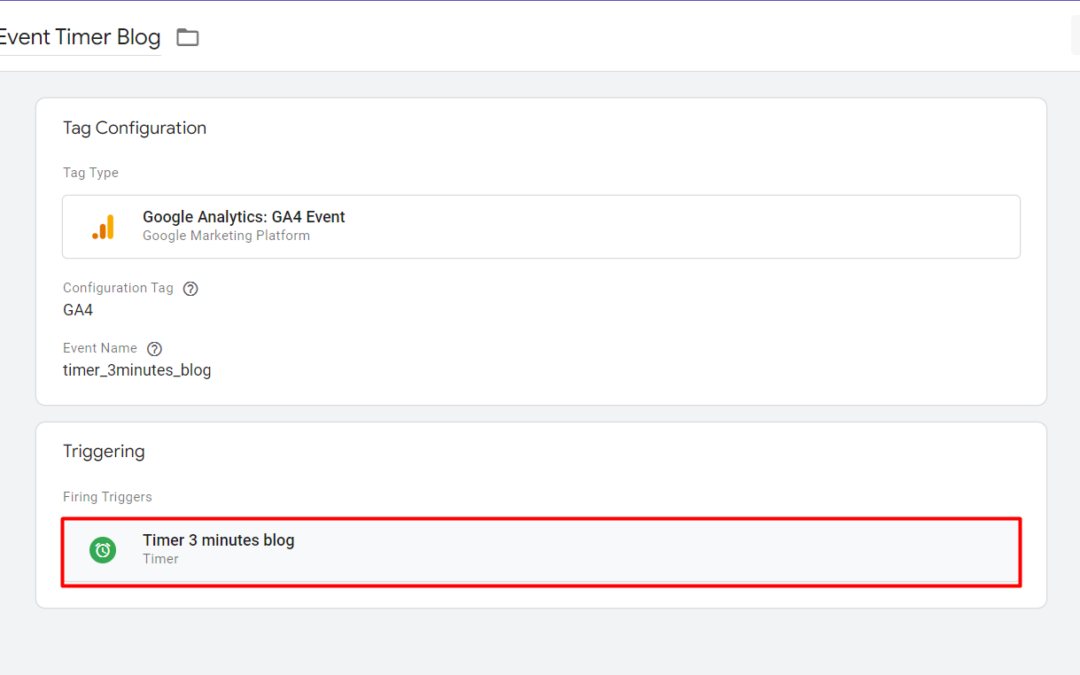
Task: Select the Google Analytics: GA4 Event title
Action: pyautogui.click(x=243, y=217)
